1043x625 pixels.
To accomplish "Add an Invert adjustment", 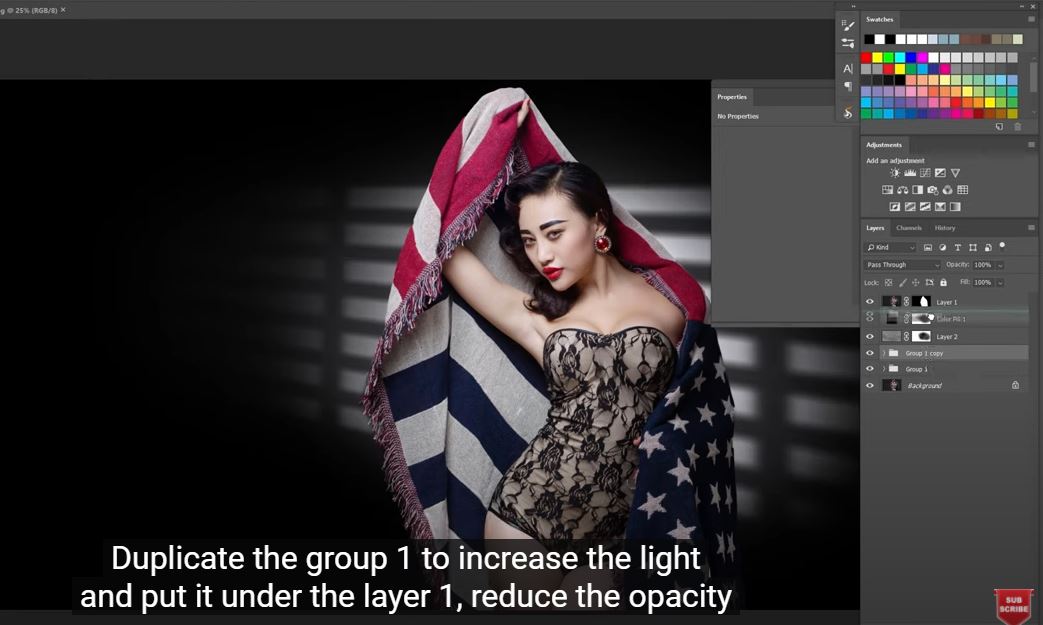I will (895, 207).
